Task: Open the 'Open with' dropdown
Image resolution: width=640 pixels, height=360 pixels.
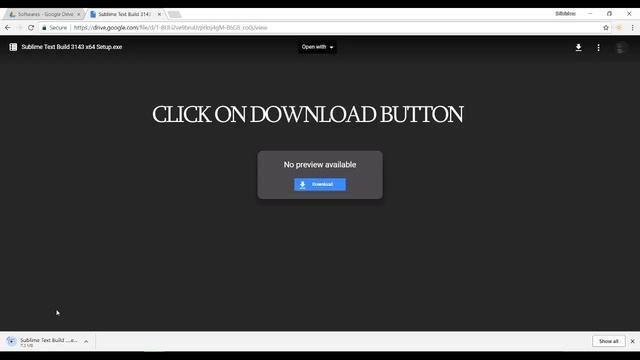Action: [317, 47]
